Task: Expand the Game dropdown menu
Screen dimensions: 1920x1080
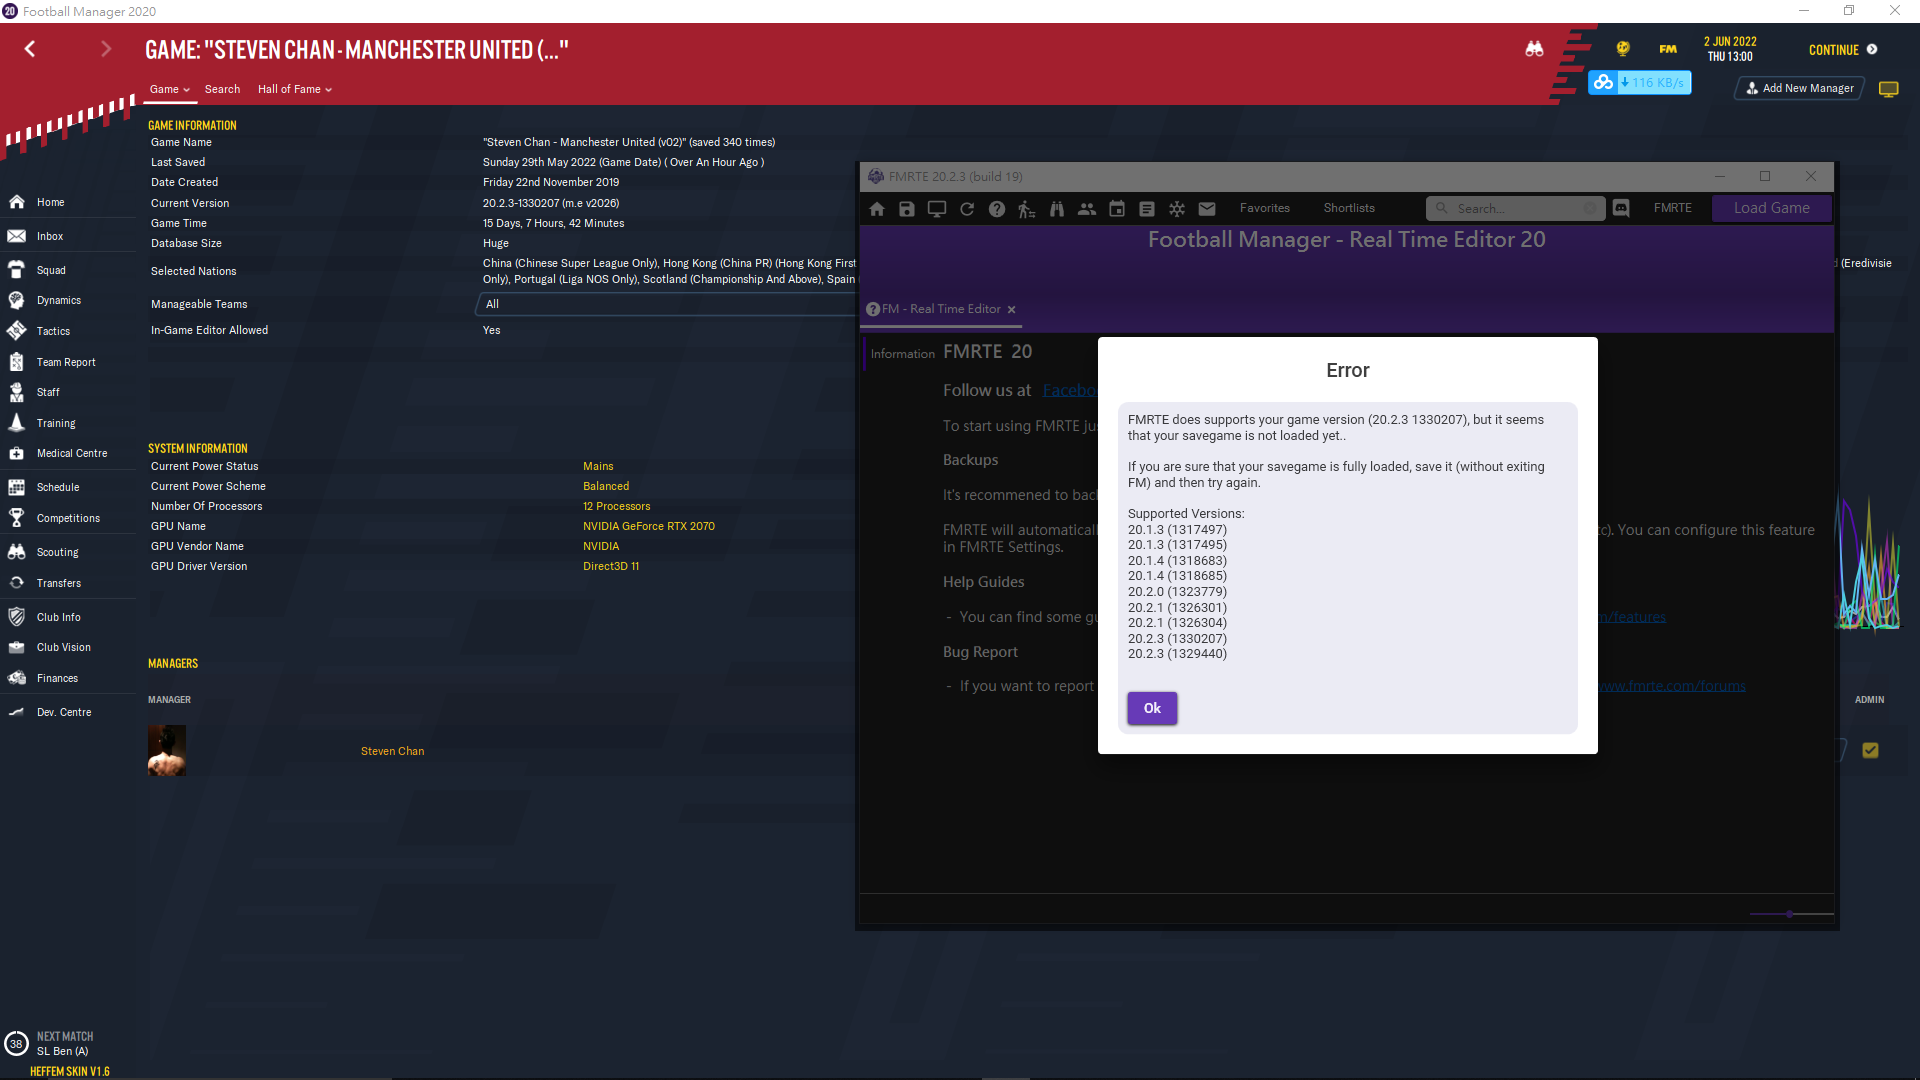Action: point(169,89)
